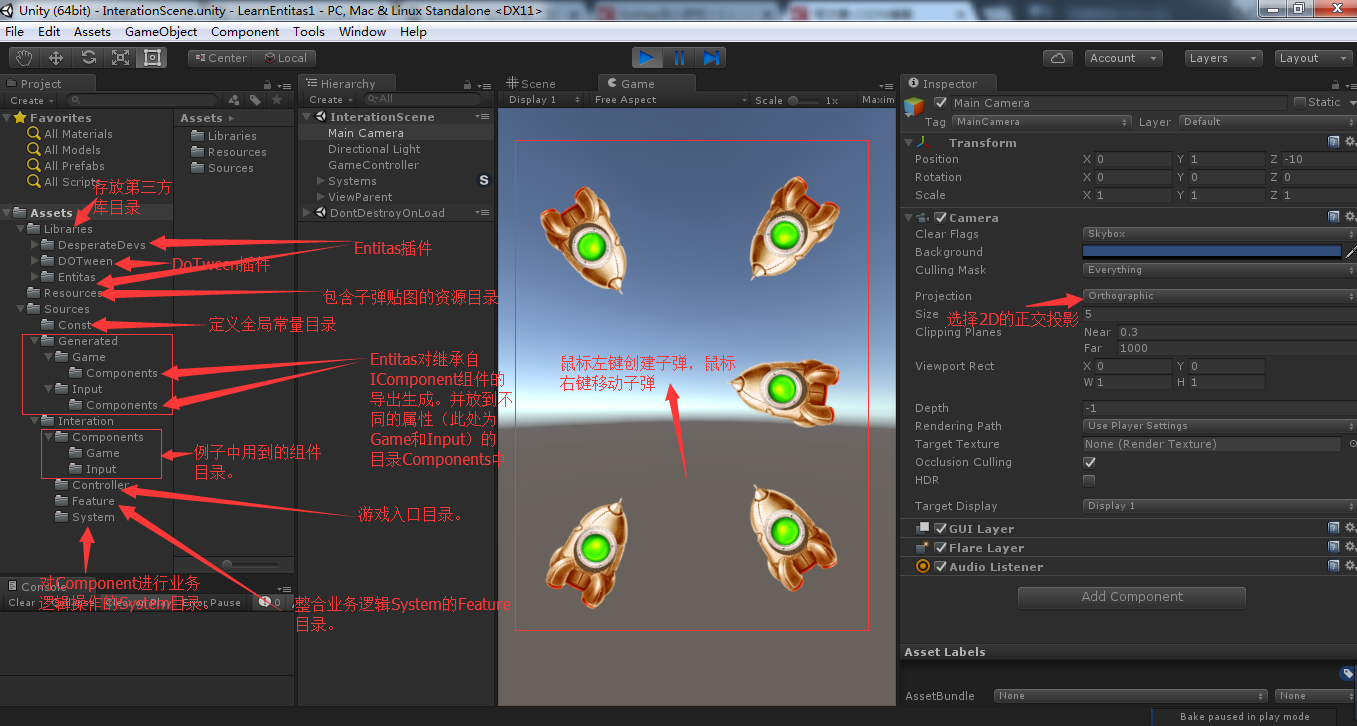Viewport: 1357px width, 726px height.
Task: Select All Materials favorite search
Action: click(x=70, y=134)
